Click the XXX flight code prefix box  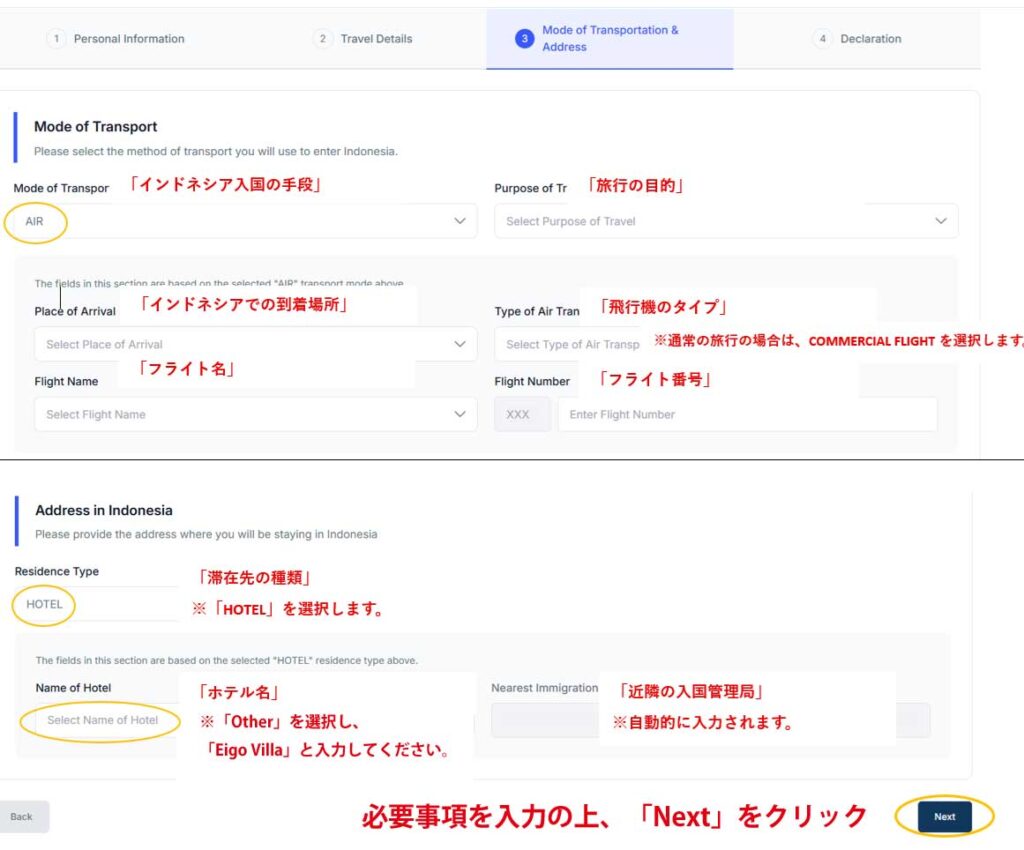[x=521, y=414]
